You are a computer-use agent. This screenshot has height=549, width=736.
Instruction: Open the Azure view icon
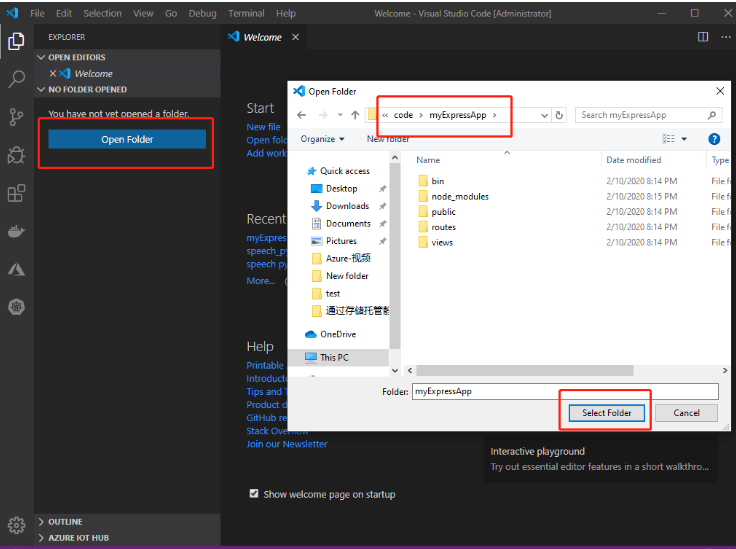point(16,269)
